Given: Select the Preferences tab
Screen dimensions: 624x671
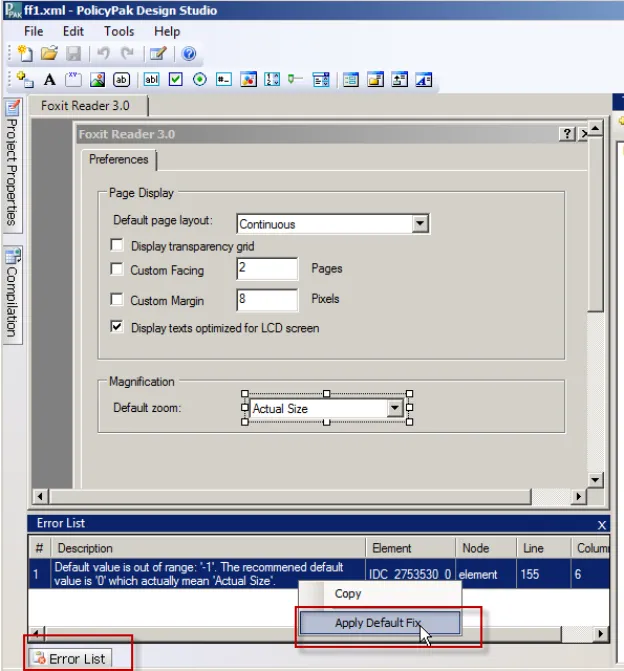Looking at the screenshot, I should pyautogui.click(x=119, y=160).
